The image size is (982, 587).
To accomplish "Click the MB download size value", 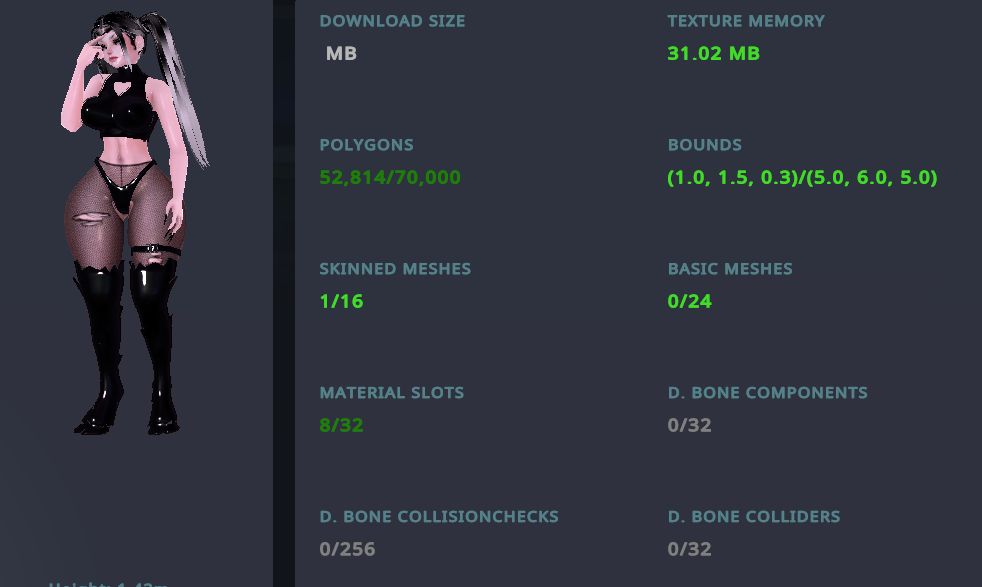I will [341, 53].
